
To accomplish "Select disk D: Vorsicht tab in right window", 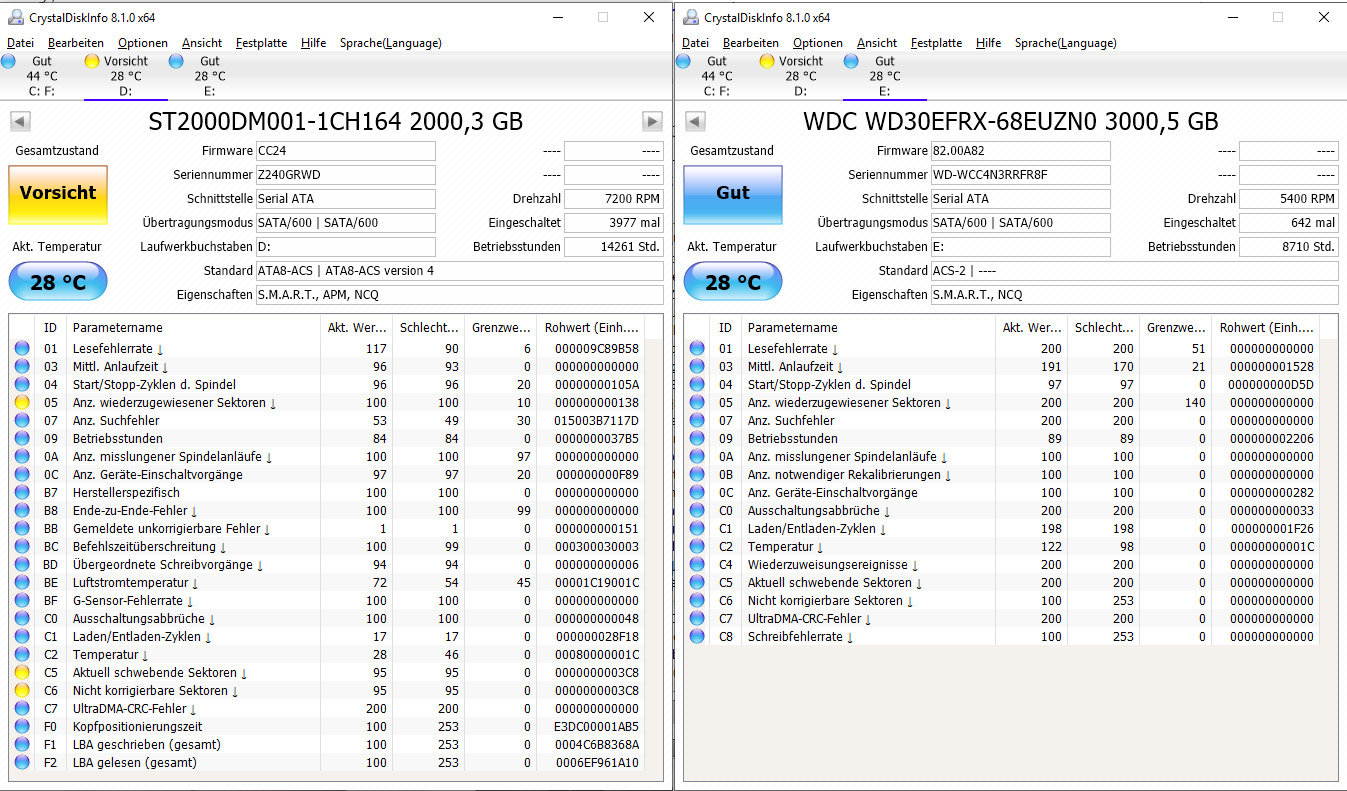I will click(x=801, y=76).
